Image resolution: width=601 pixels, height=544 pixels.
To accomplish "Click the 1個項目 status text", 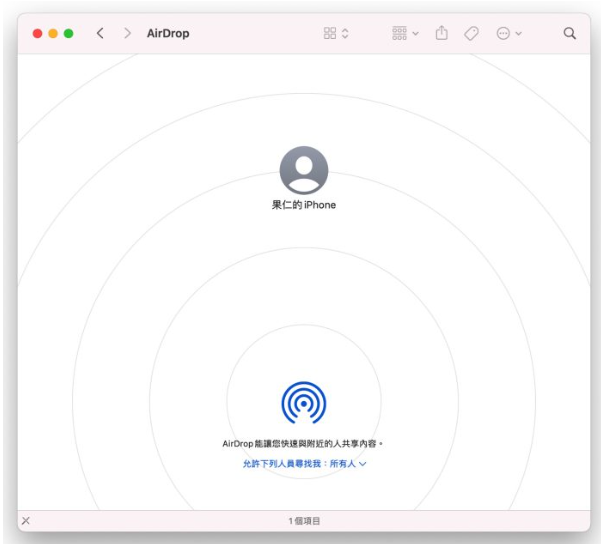I will pyautogui.click(x=304, y=521).
